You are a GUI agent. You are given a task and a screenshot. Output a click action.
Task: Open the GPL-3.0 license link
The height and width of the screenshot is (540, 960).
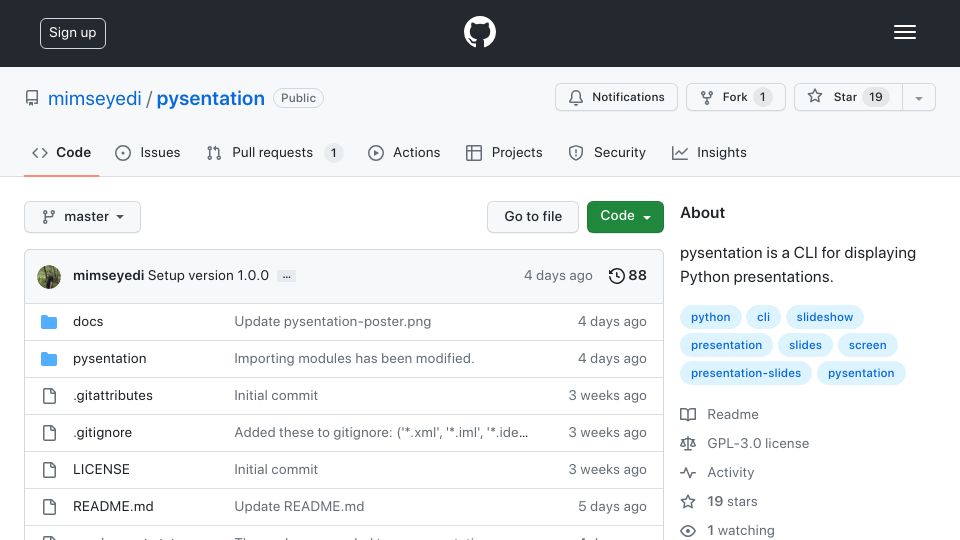pyautogui.click(x=758, y=443)
